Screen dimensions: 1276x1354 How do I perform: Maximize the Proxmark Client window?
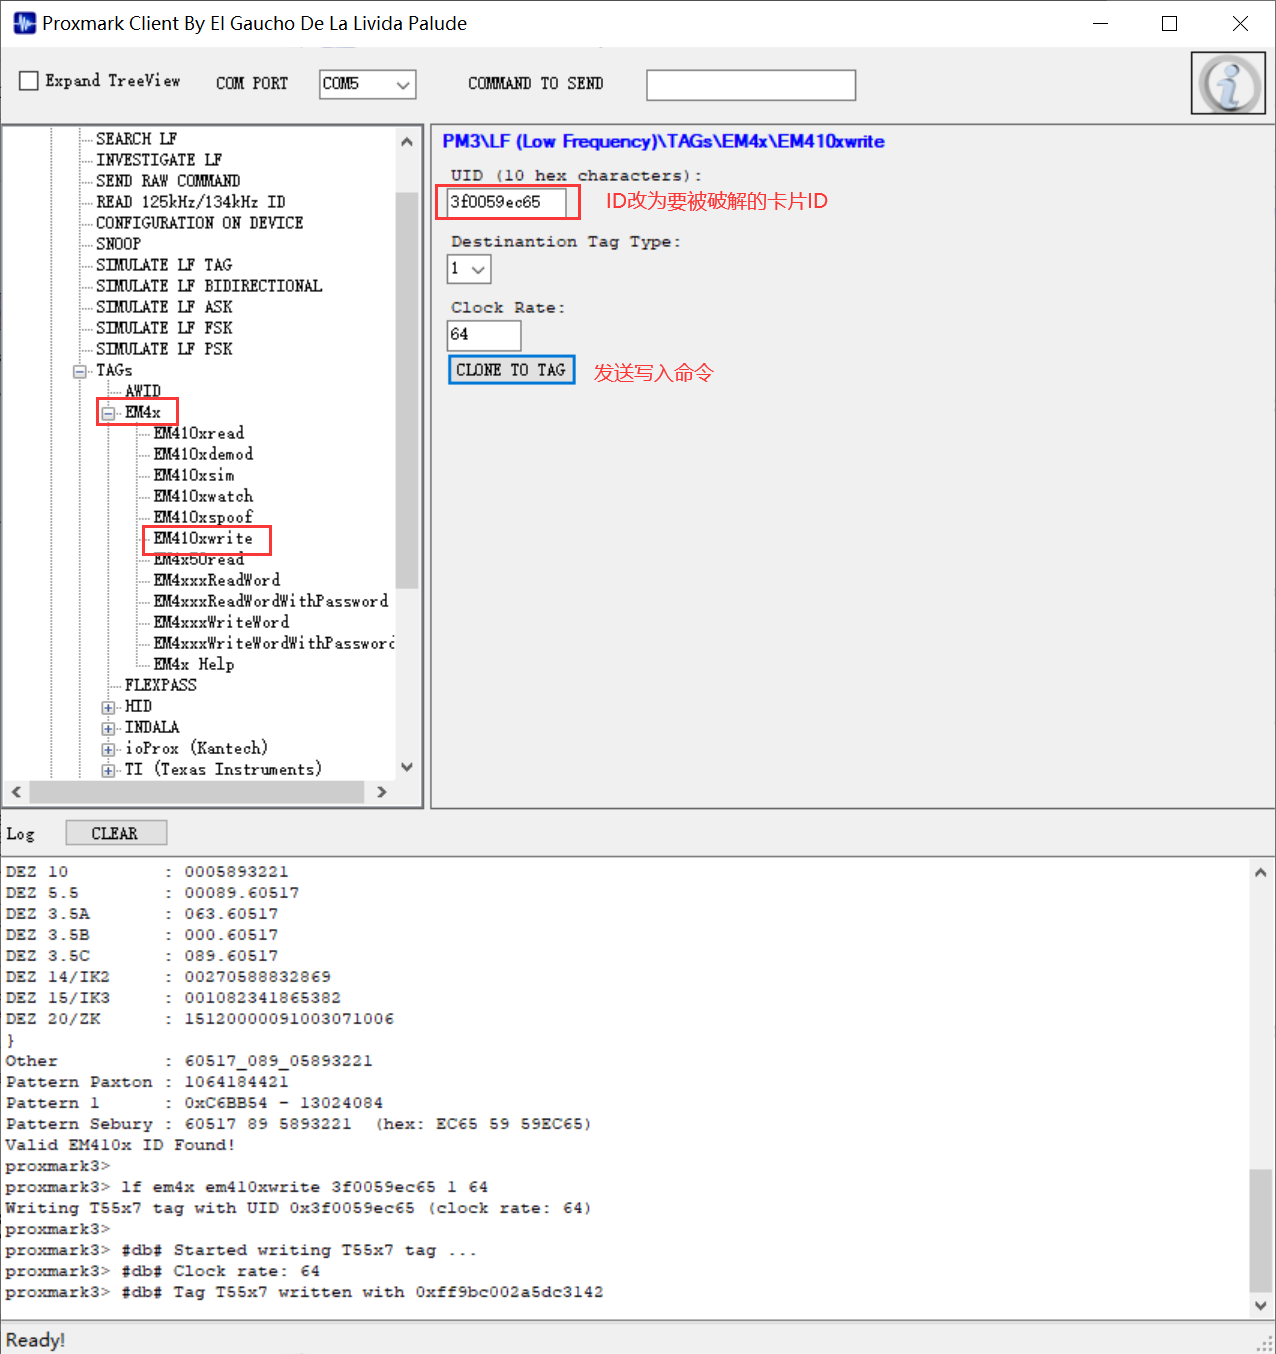click(1169, 23)
